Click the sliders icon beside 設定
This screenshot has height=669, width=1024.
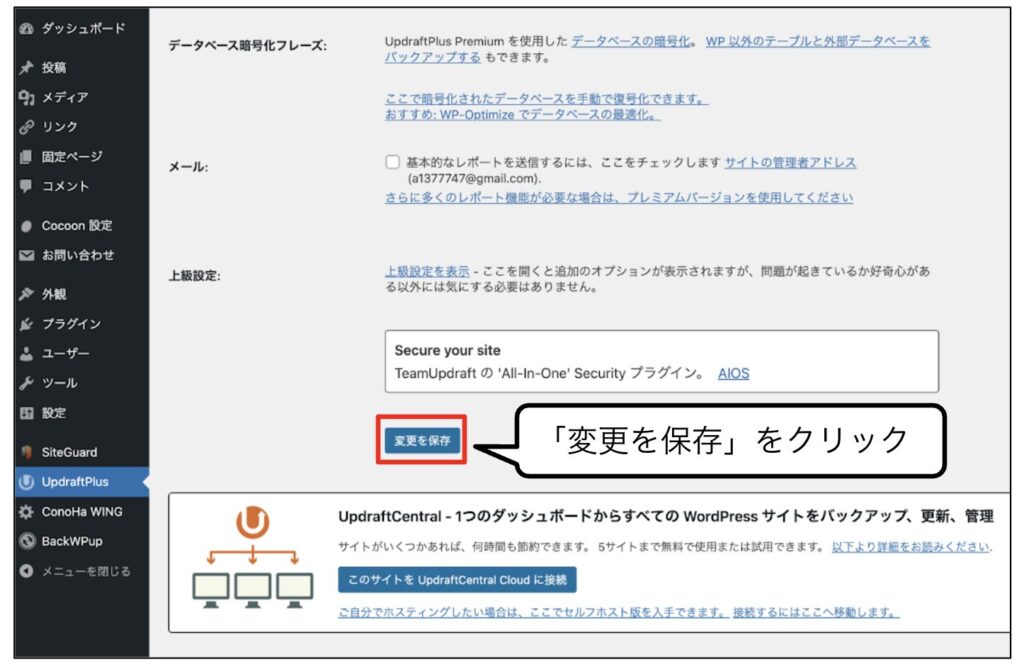pyautogui.click(x=26, y=413)
